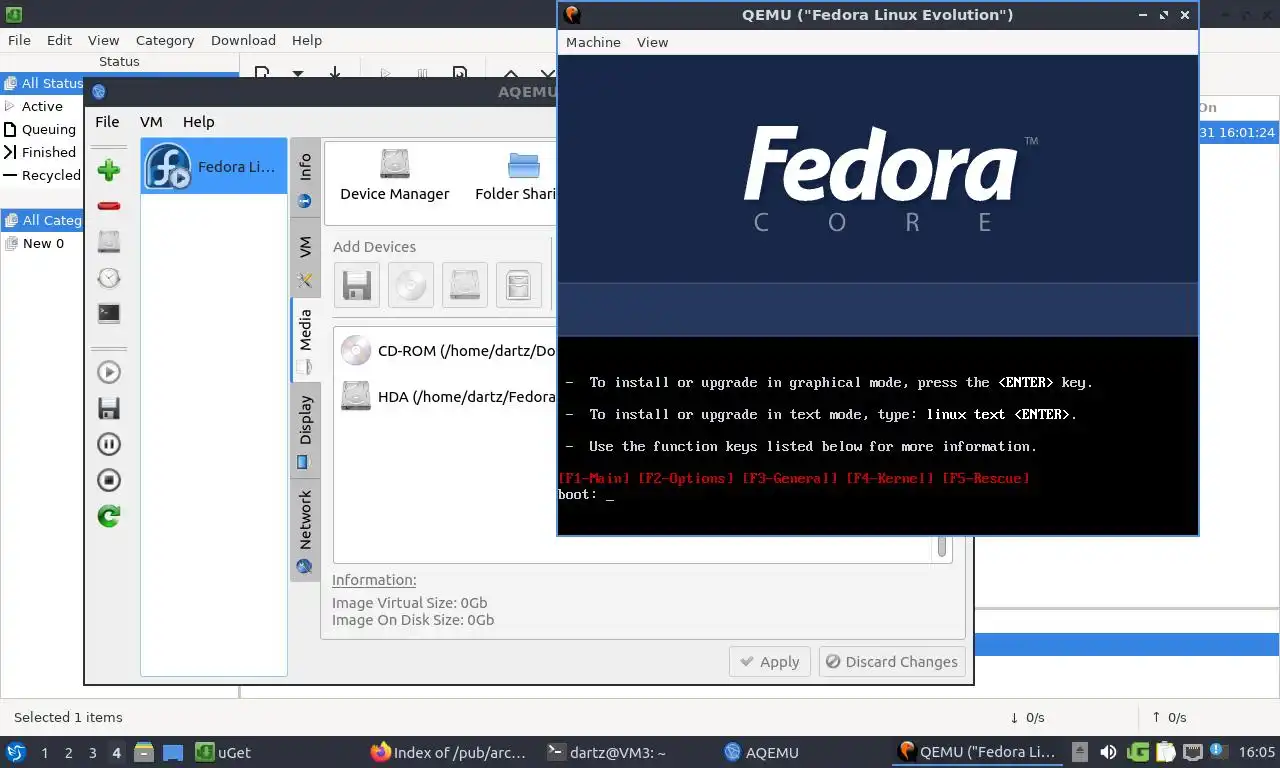Open the QEMU window Machine menu
This screenshot has height=768, width=1280.
(593, 42)
